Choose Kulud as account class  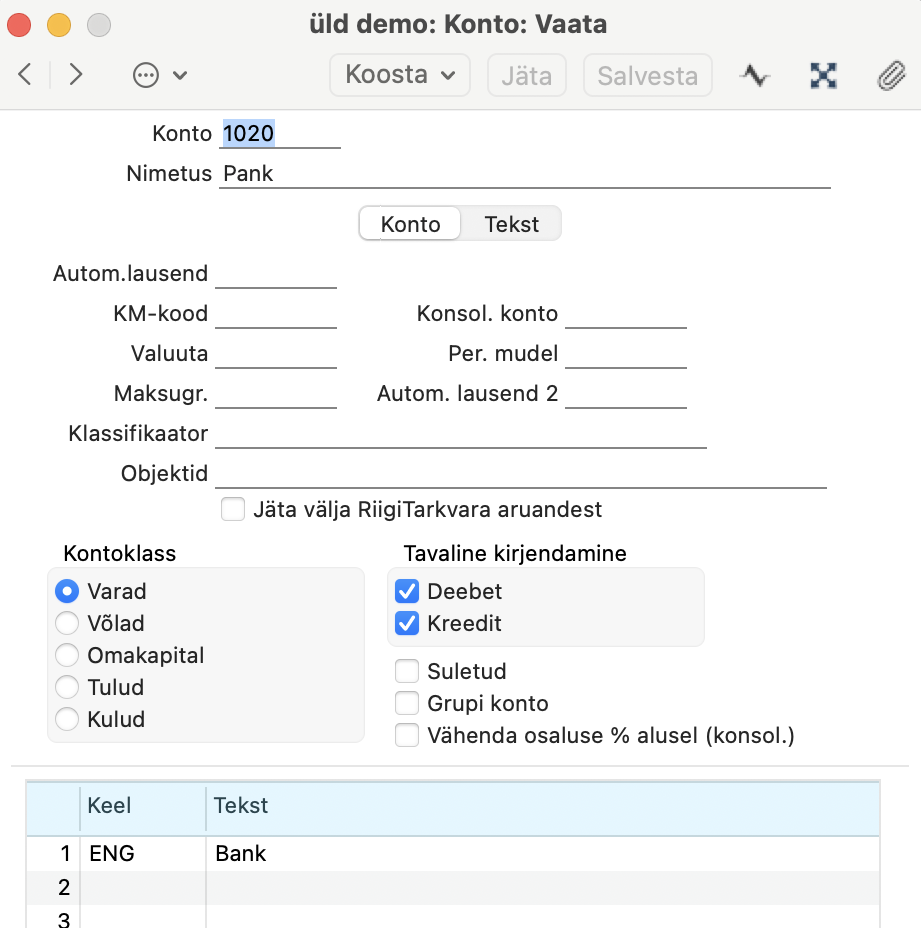[67, 718]
